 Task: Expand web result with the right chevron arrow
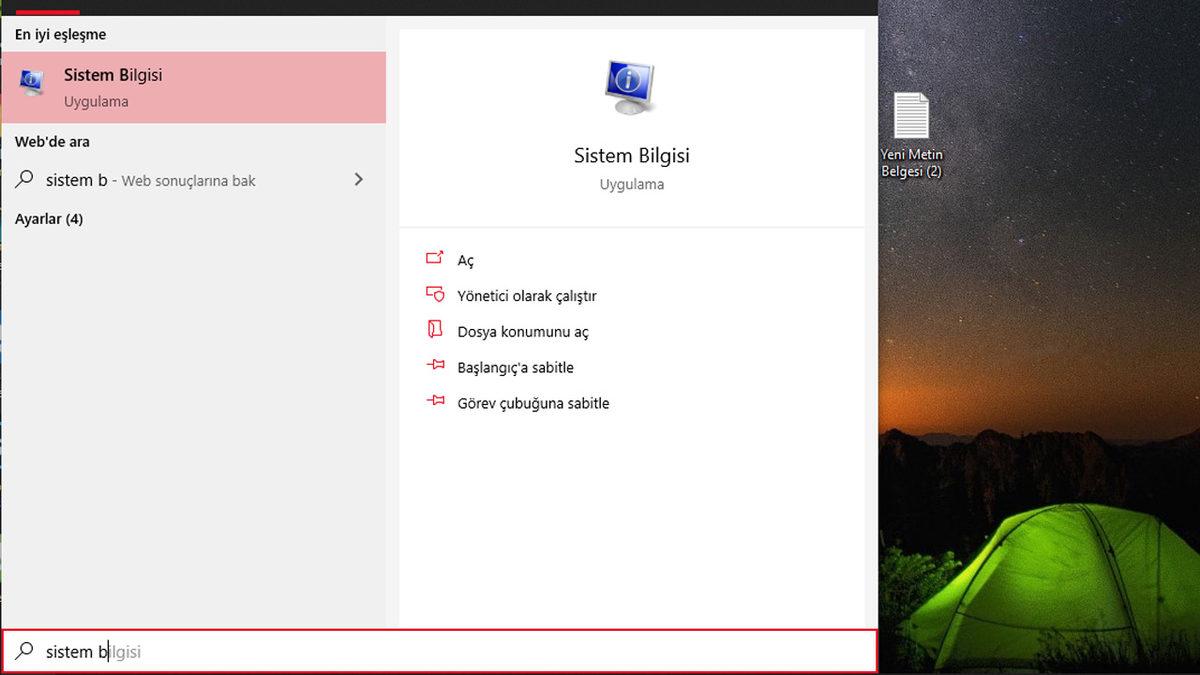click(359, 180)
